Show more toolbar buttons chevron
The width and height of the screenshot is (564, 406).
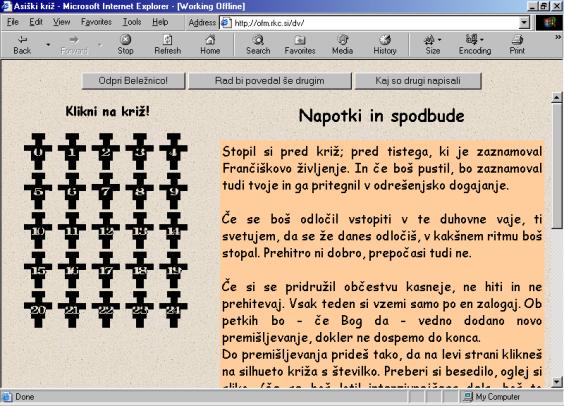[558, 37]
